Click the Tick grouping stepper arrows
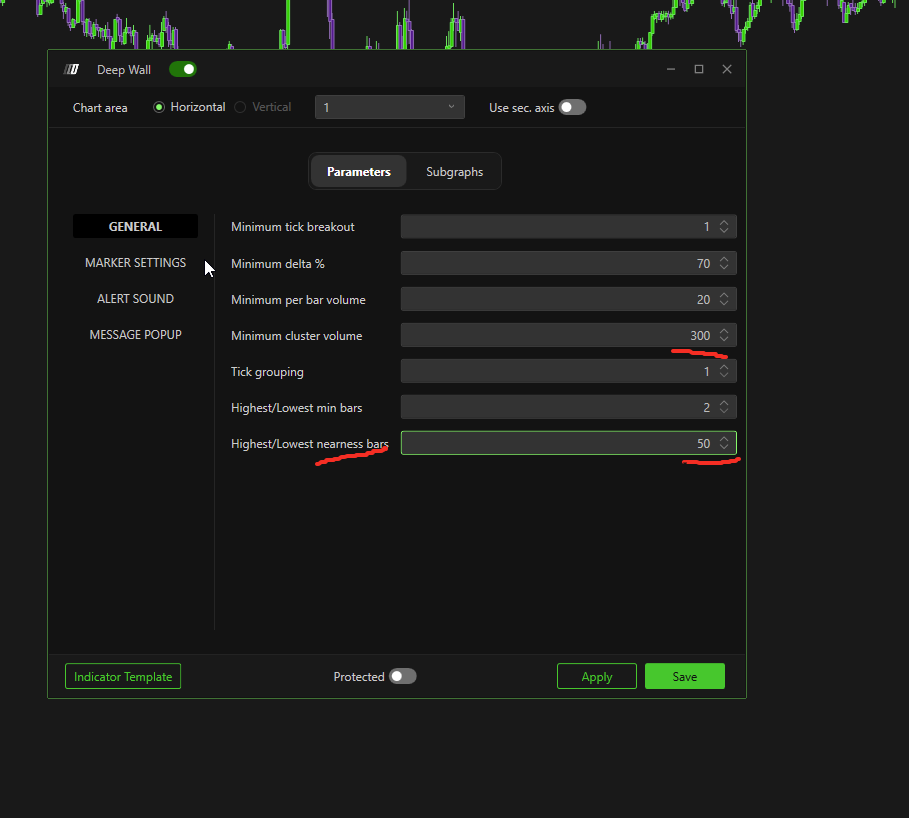This screenshot has width=909, height=818. click(724, 371)
